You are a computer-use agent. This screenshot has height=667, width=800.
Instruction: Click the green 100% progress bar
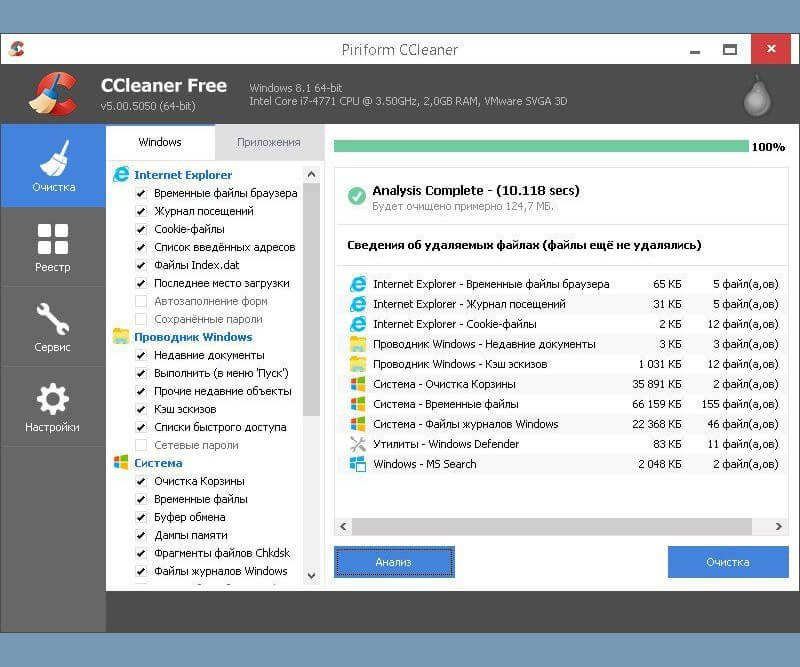pyautogui.click(x=541, y=146)
